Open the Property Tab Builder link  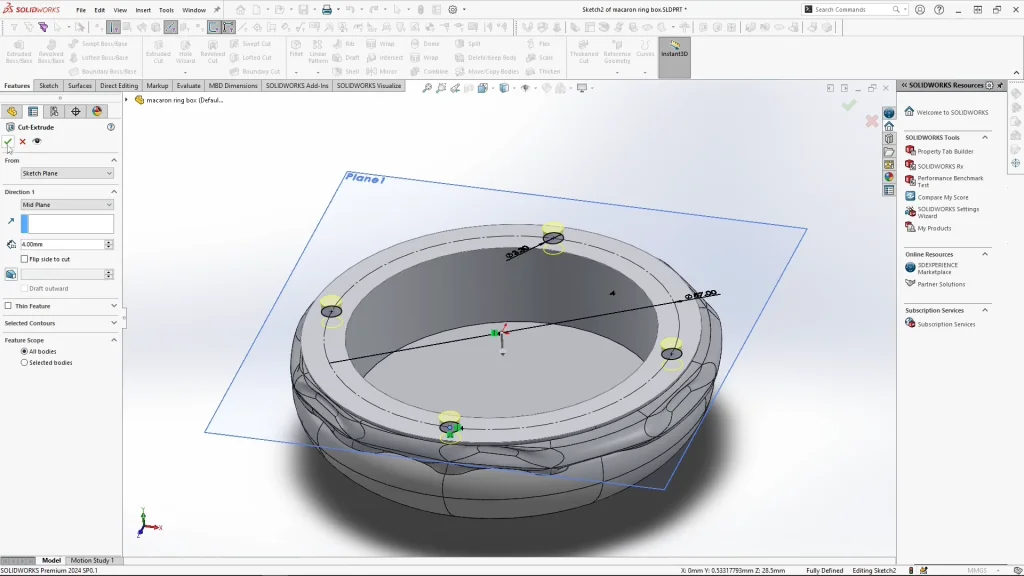(945, 151)
